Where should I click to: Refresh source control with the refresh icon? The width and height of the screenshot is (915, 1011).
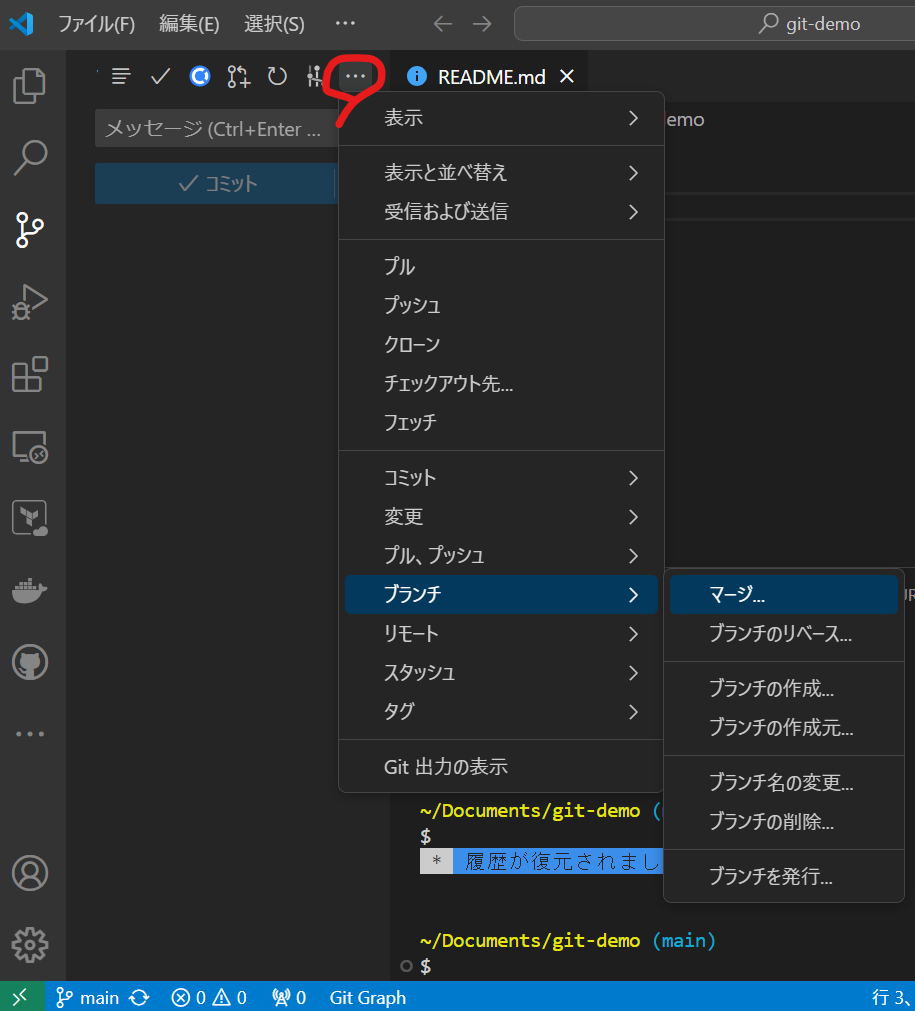pyautogui.click(x=277, y=76)
